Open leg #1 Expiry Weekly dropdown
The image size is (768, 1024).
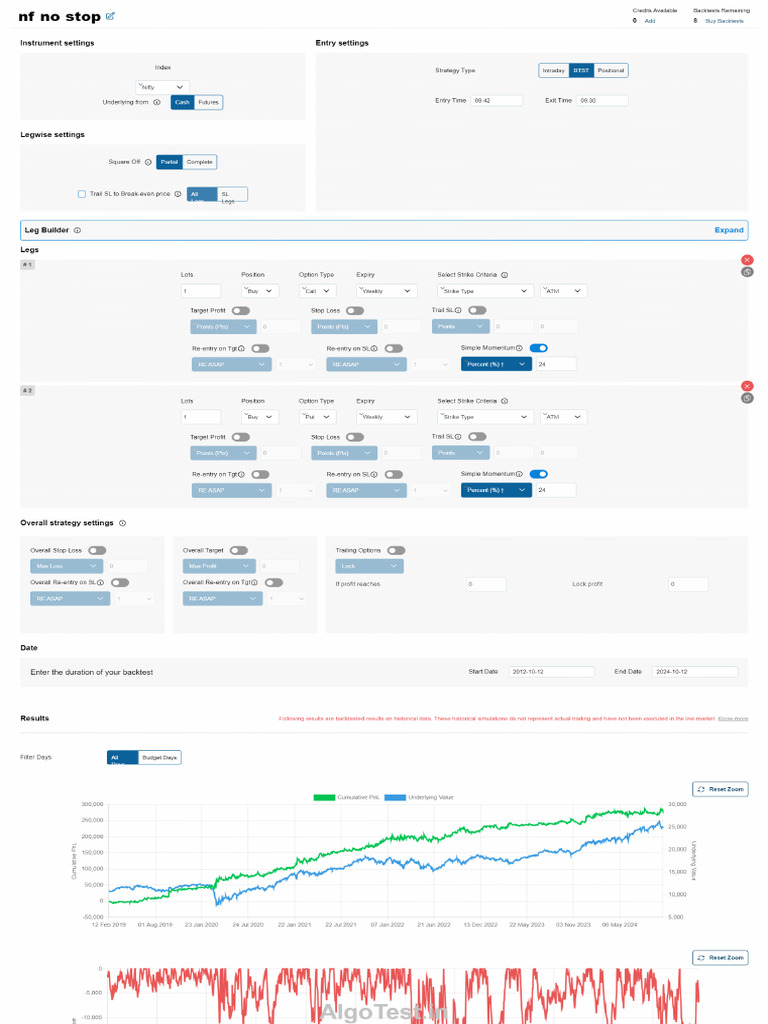[x=387, y=291]
